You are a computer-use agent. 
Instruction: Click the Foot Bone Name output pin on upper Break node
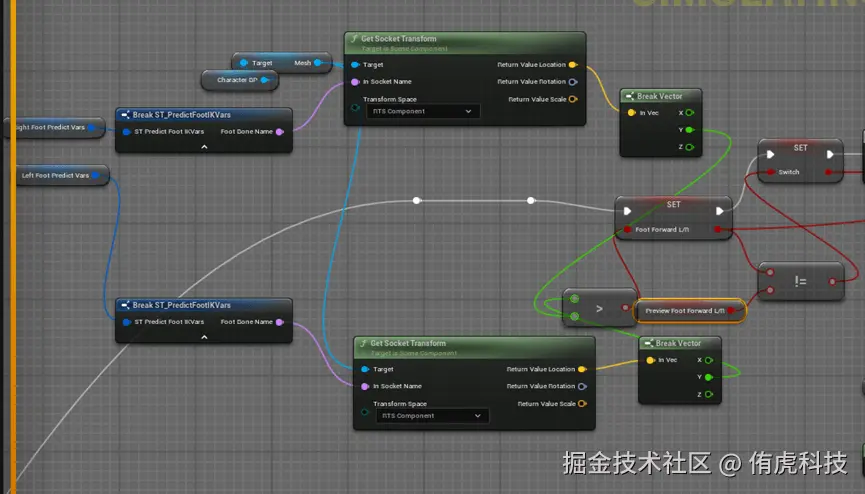point(279,131)
